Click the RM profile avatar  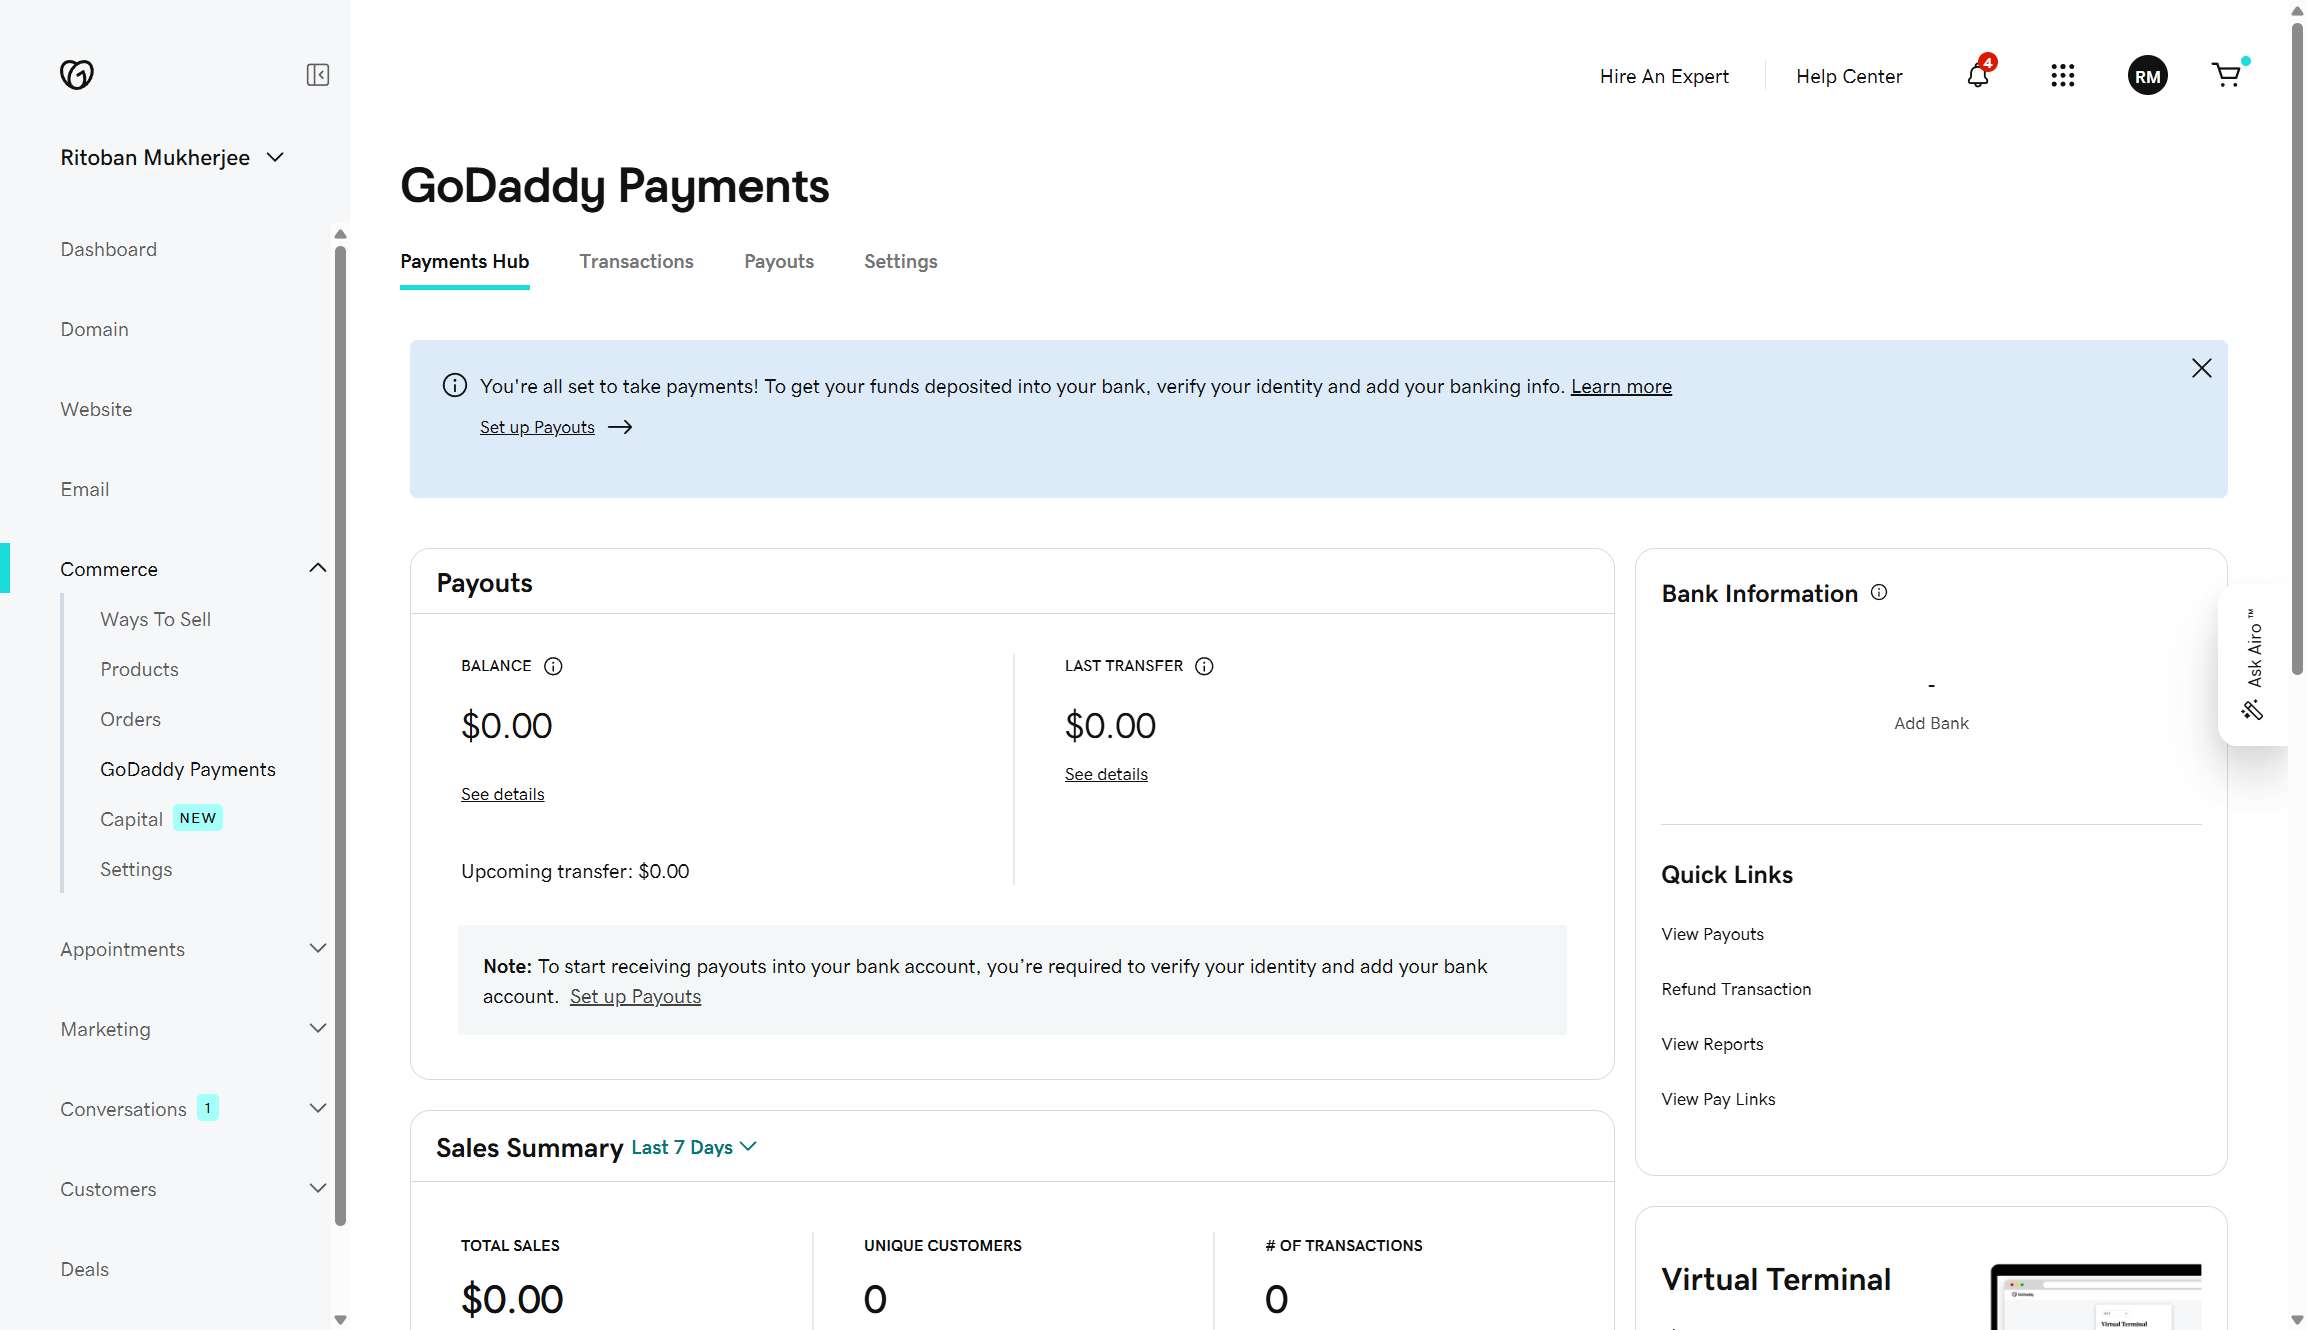coord(2147,75)
